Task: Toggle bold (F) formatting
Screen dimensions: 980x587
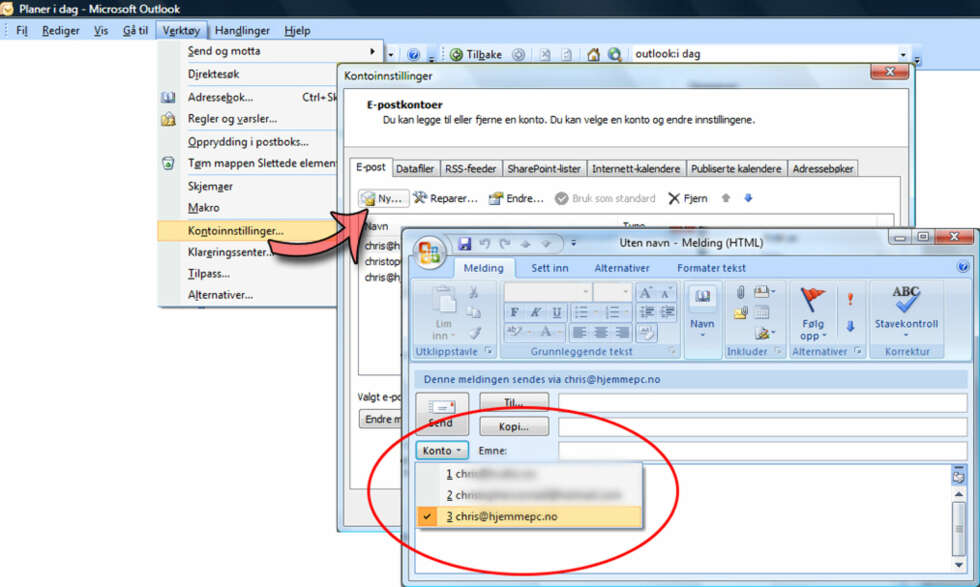Action: 514,312
